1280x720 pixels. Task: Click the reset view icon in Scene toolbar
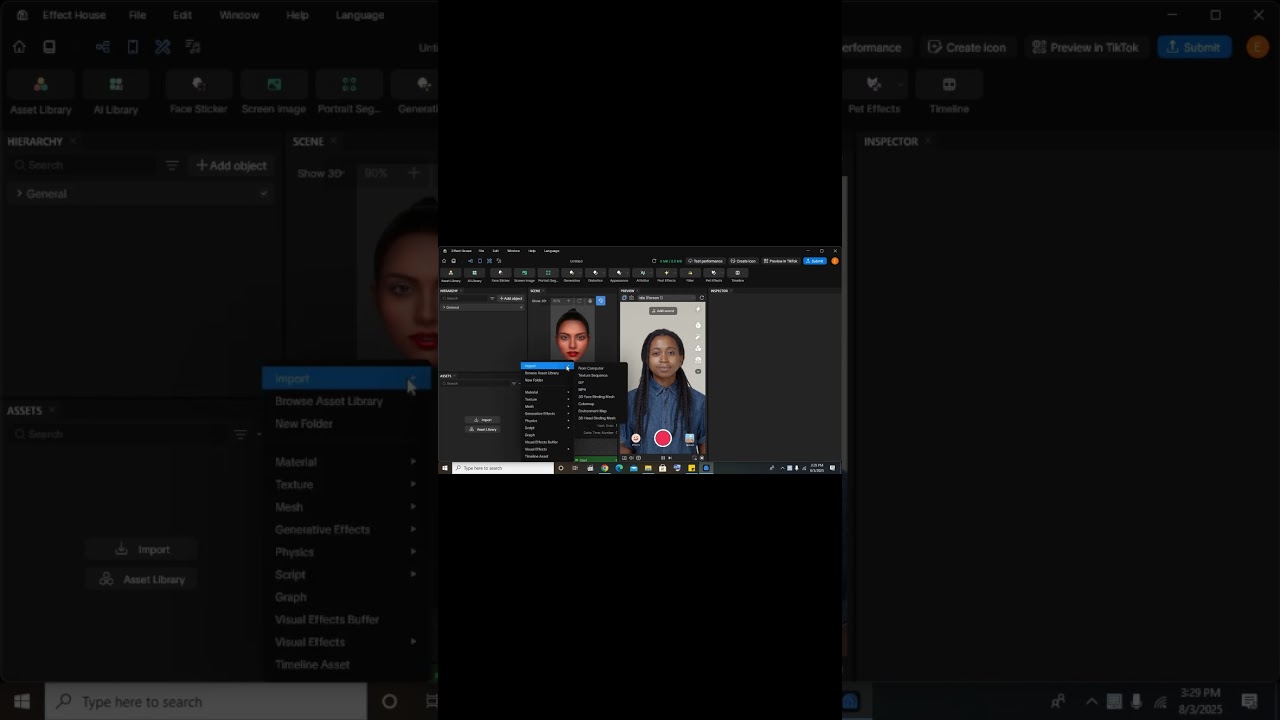click(579, 301)
